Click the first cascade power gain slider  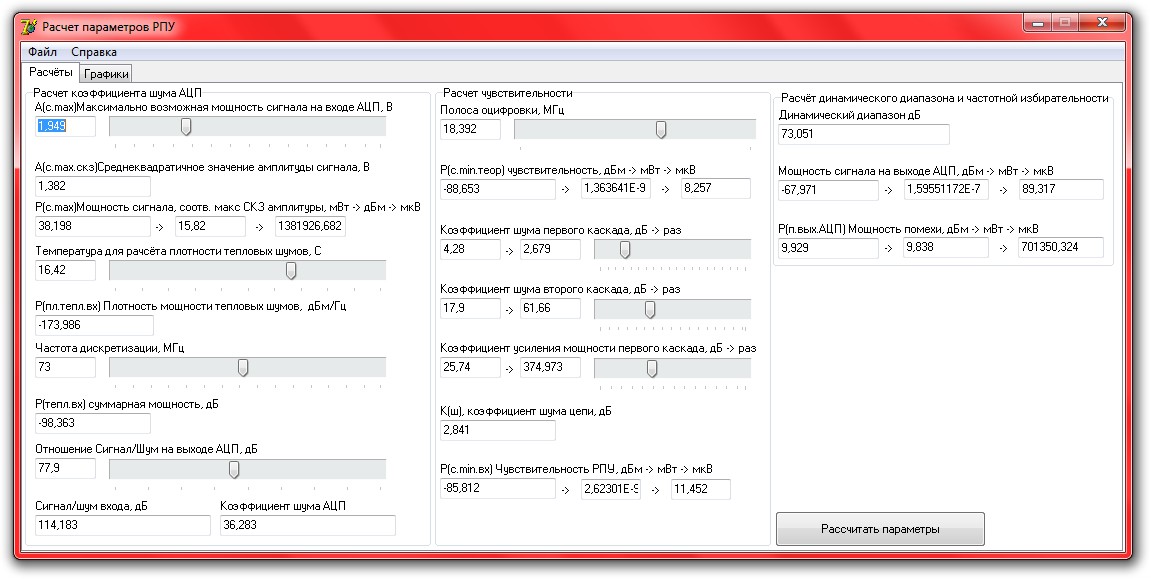[672, 368]
